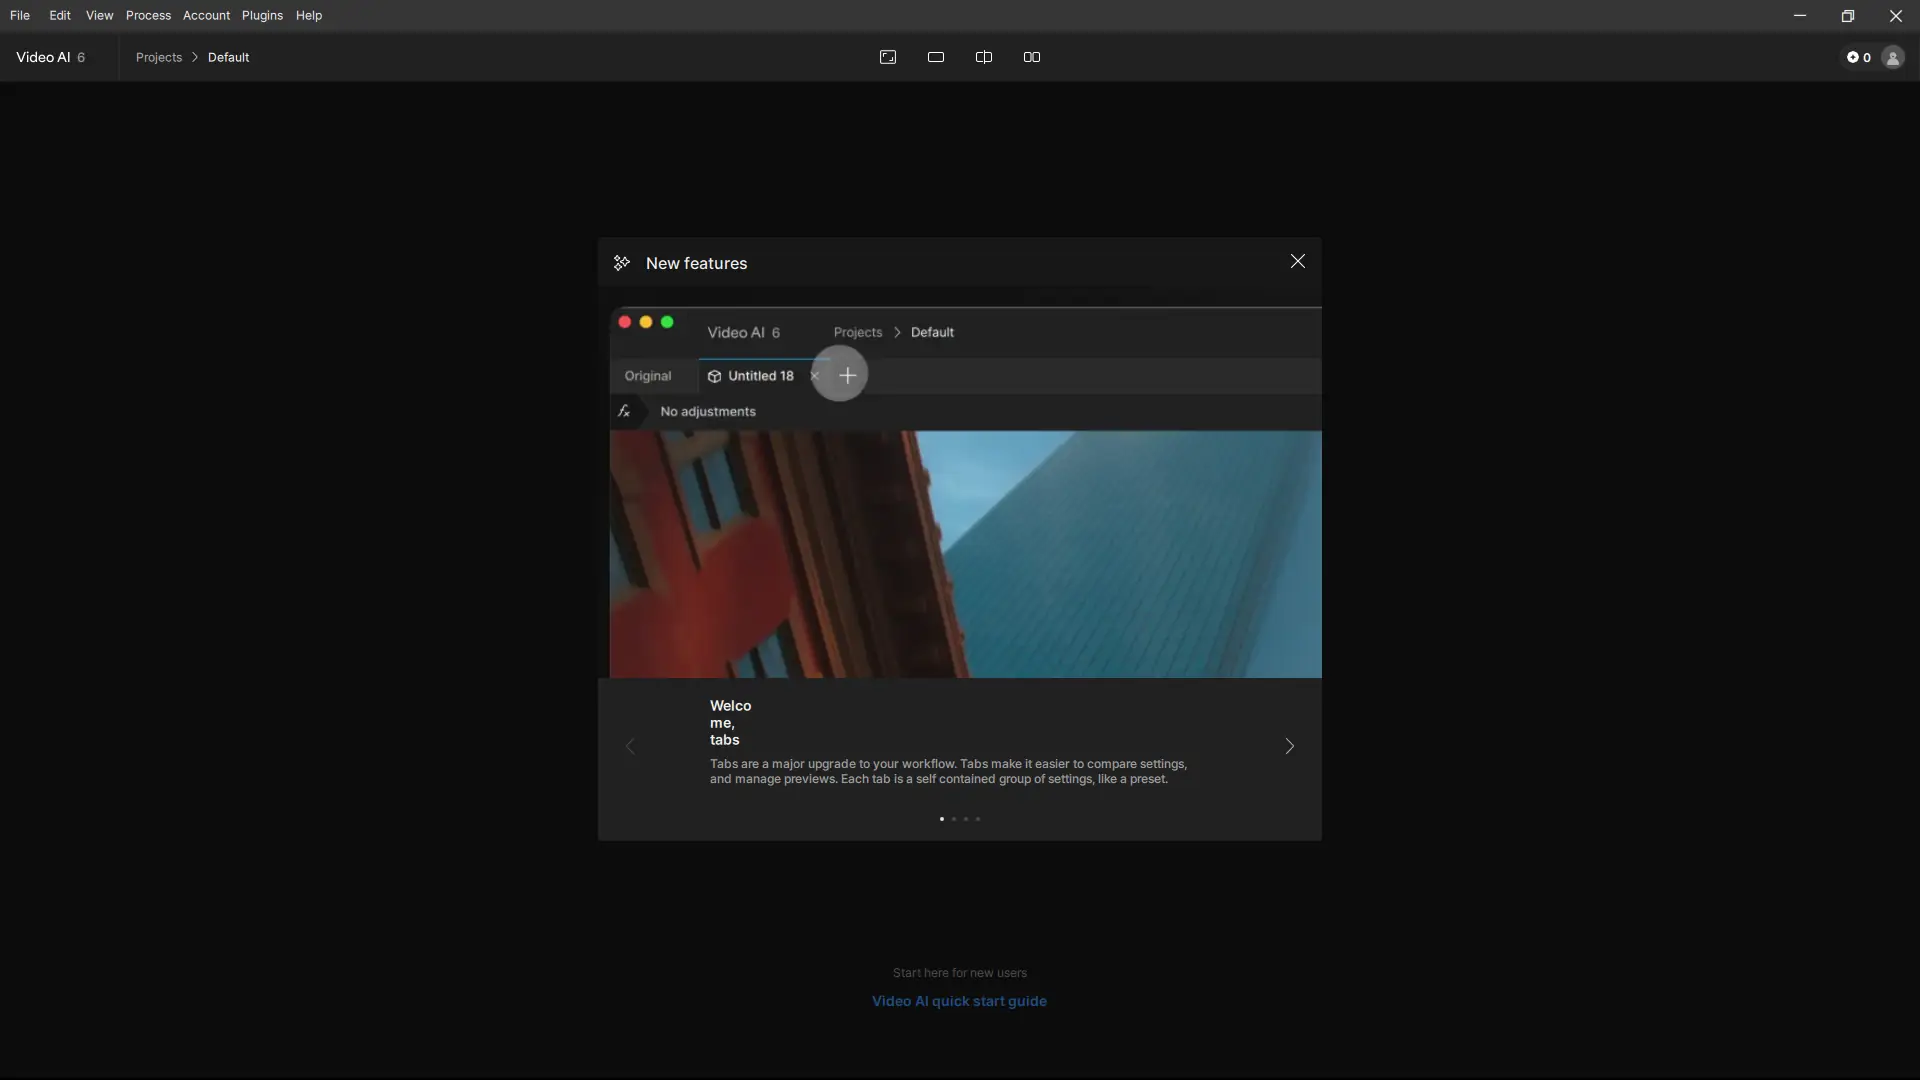Jump to fourth carousel page dot
The width and height of the screenshot is (1920, 1080).
(978, 819)
